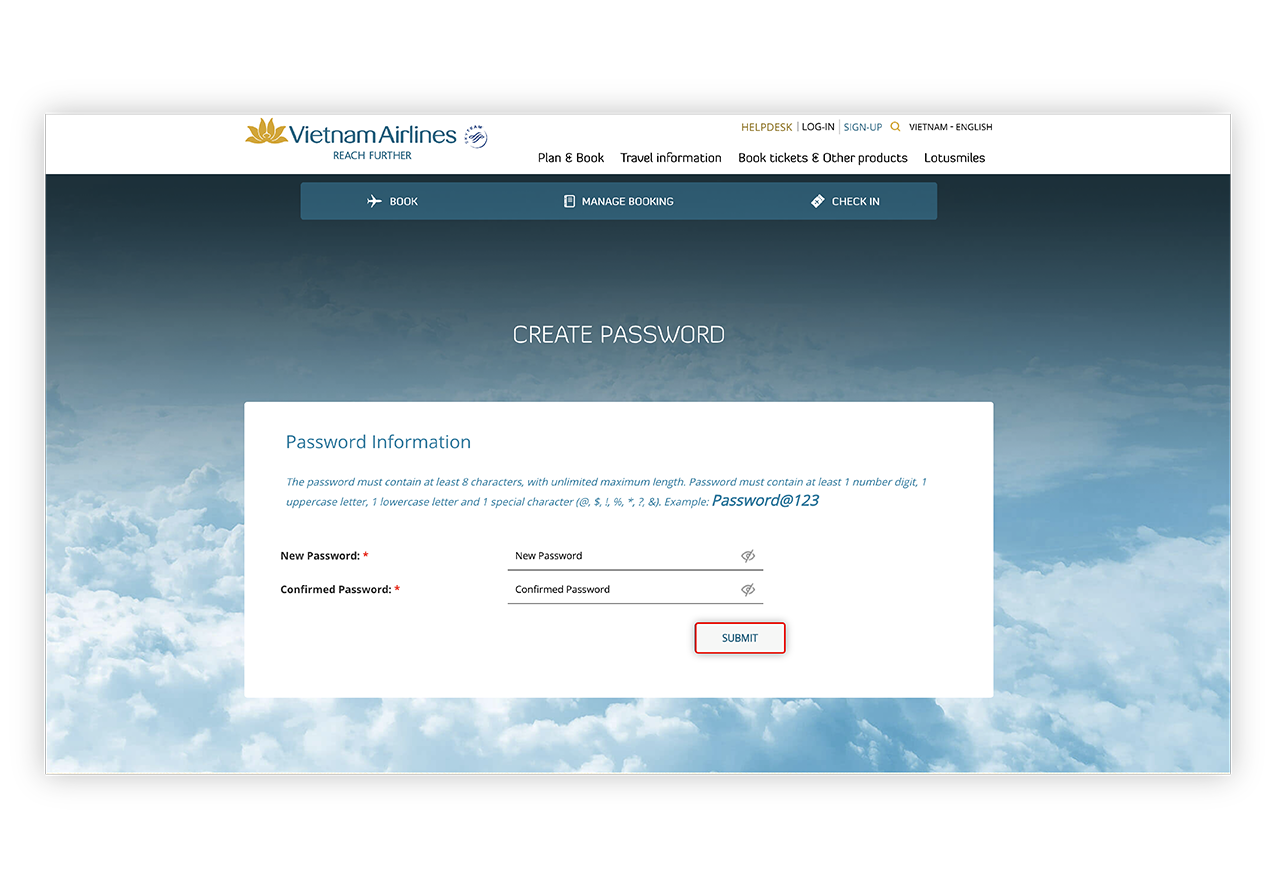Open the Travel information menu

click(x=670, y=157)
